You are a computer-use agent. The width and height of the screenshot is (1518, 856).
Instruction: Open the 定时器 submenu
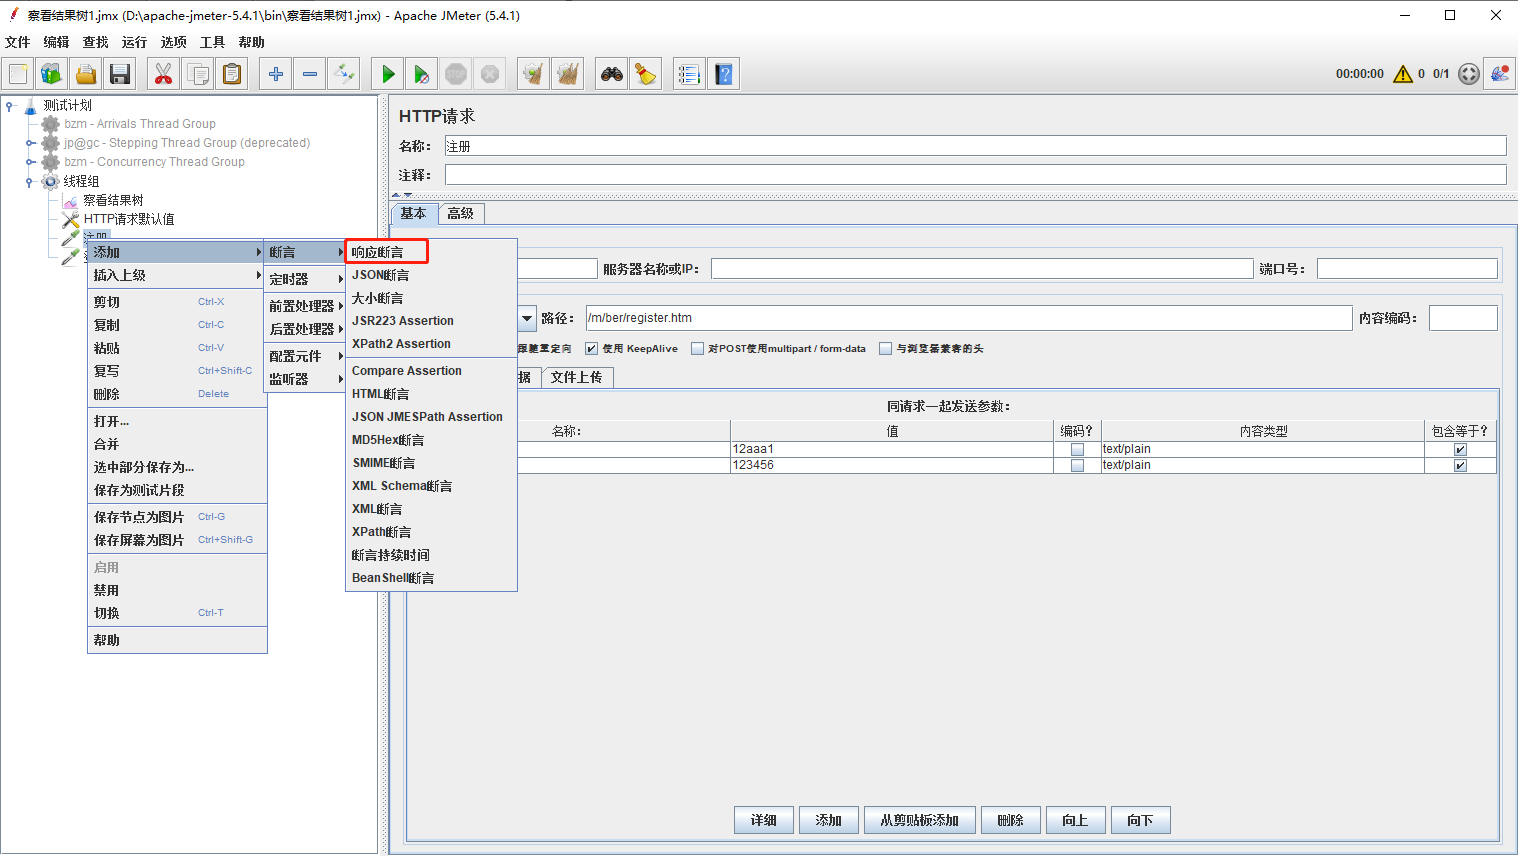click(x=305, y=279)
